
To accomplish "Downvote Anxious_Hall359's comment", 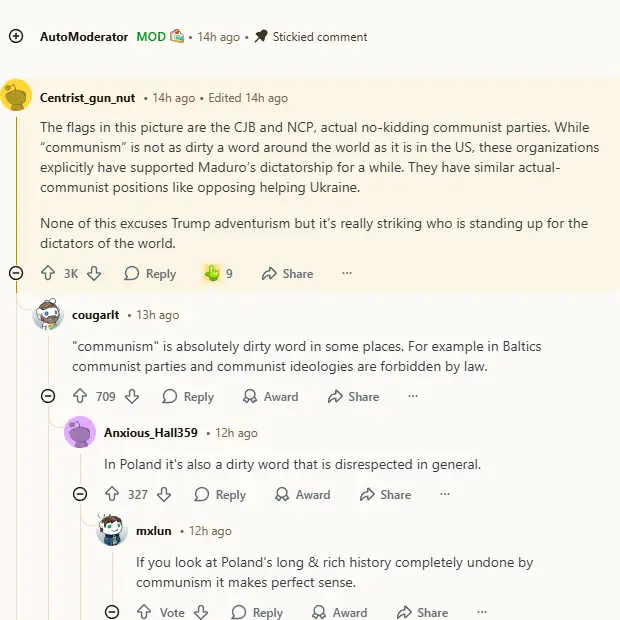I will click(x=164, y=494).
